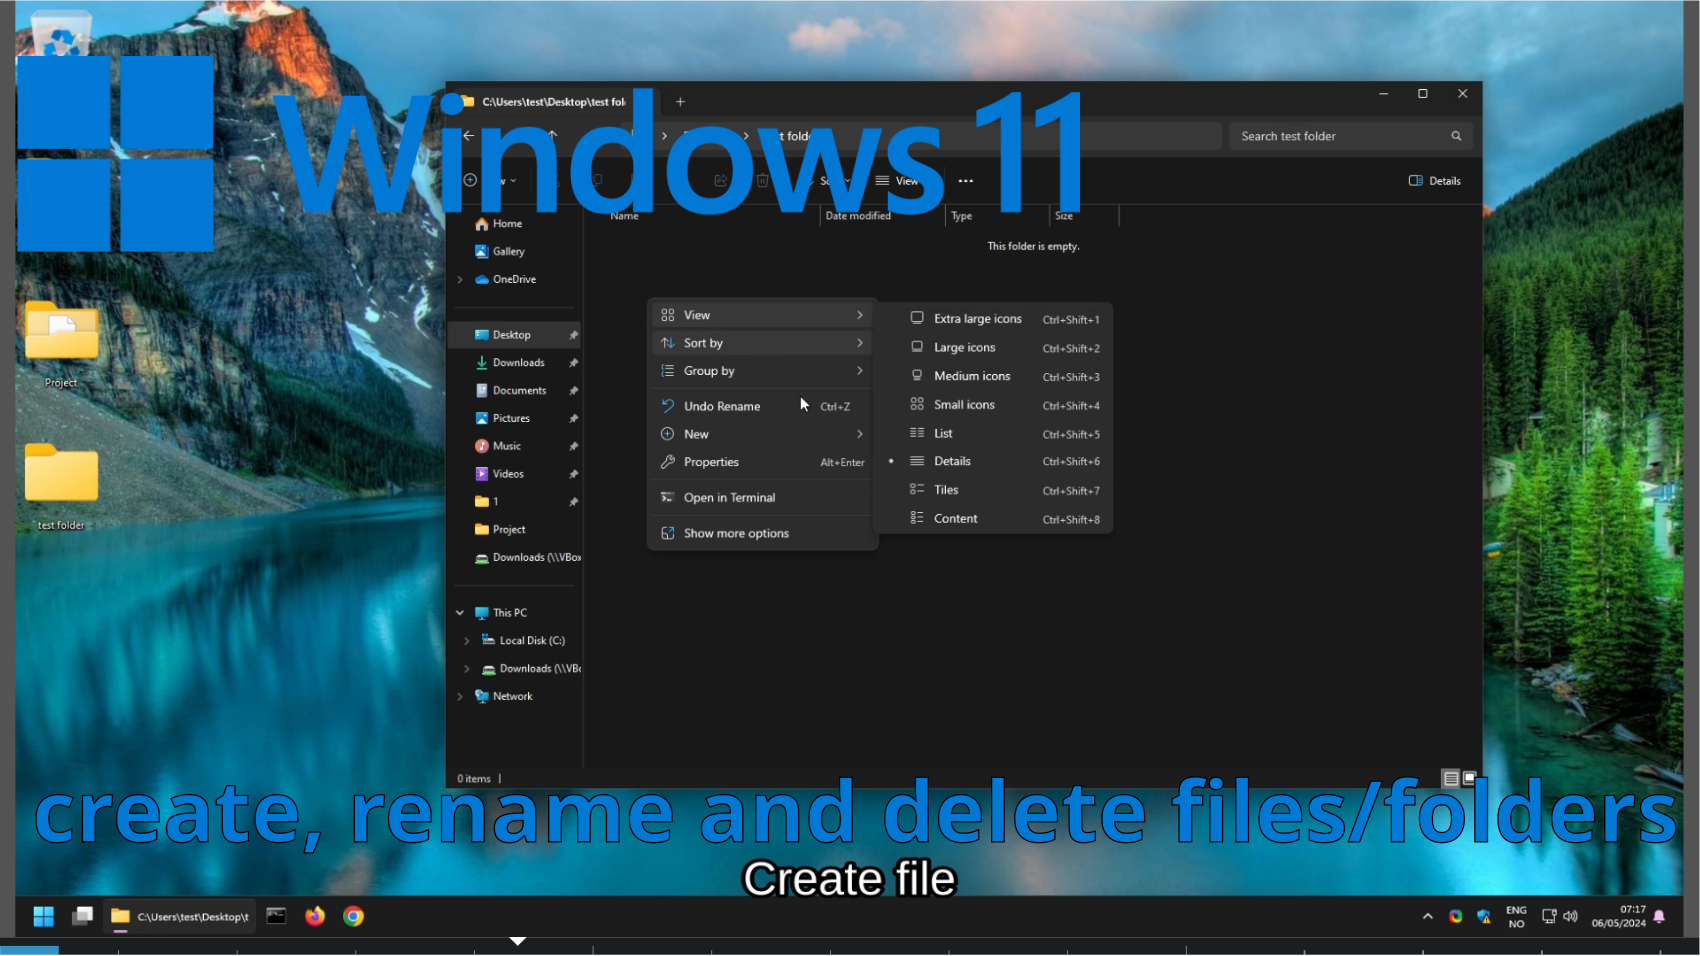Click the Home icon in the sidebar

[482, 224]
